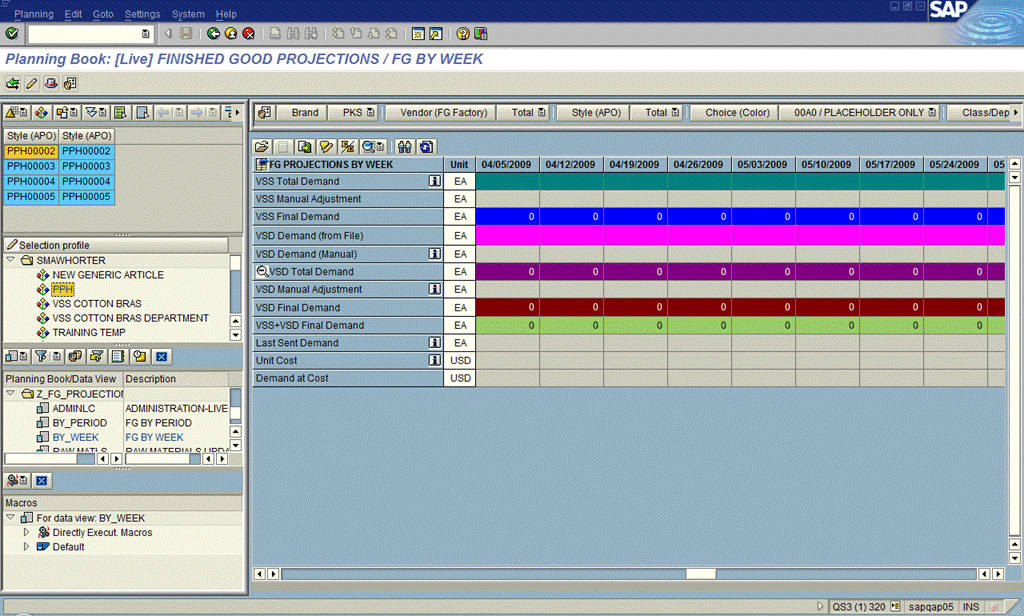The height and width of the screenshot is (616, 1024).
Task: Expand the Directly Execut. Macros node
Action: pos(26,532)
